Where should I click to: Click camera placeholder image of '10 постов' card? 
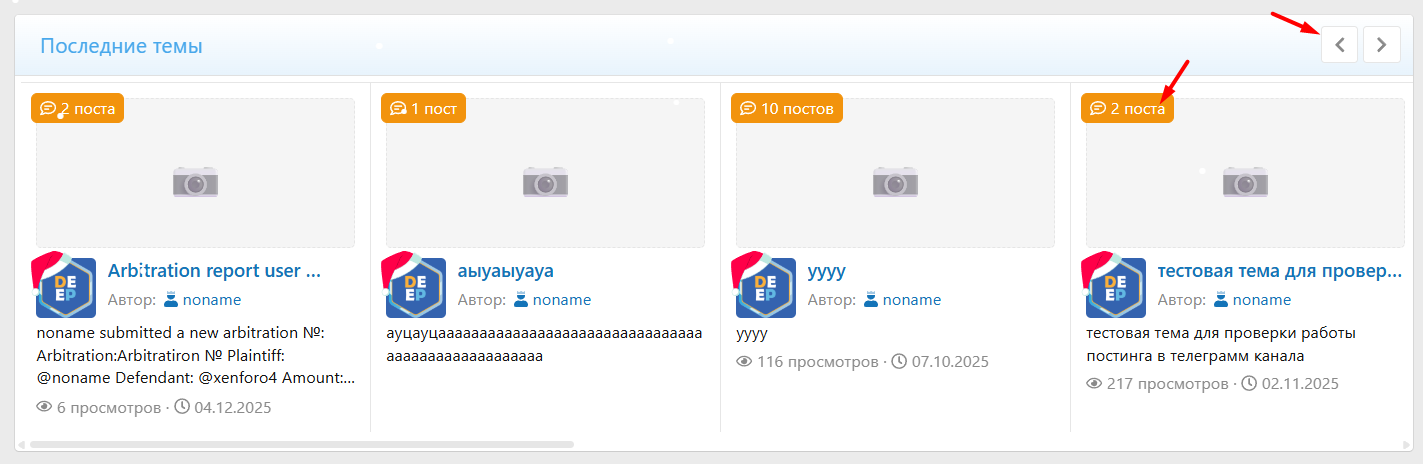point(895,182)
